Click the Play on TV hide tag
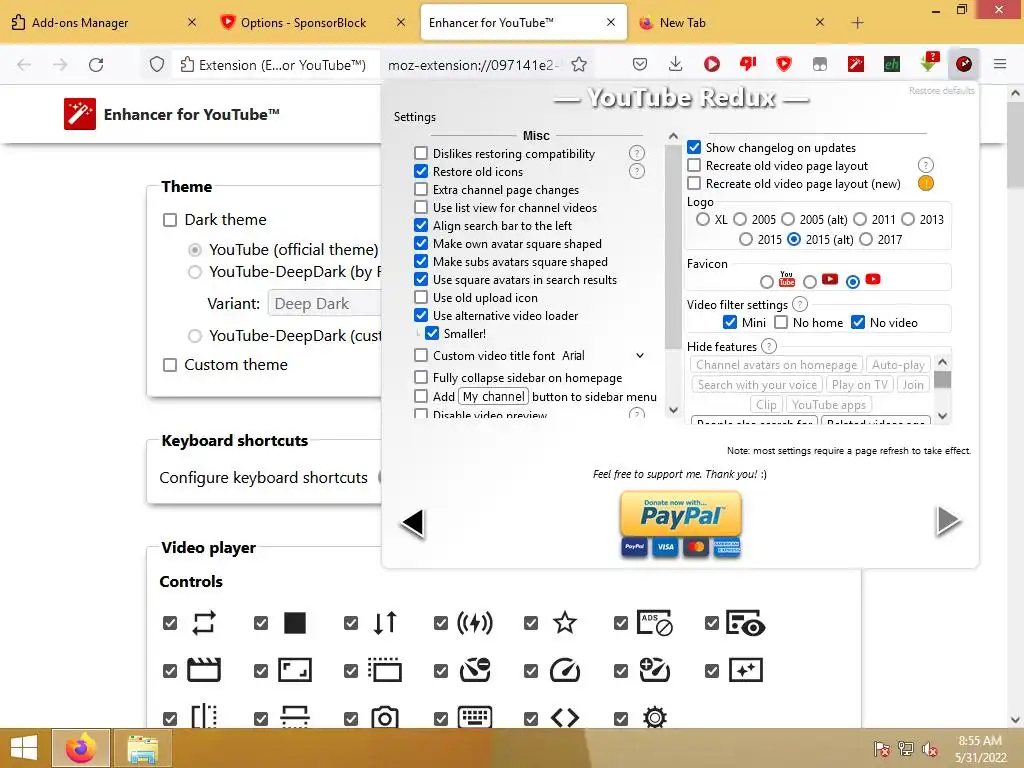1024x768 pixels. coord(859,385)
